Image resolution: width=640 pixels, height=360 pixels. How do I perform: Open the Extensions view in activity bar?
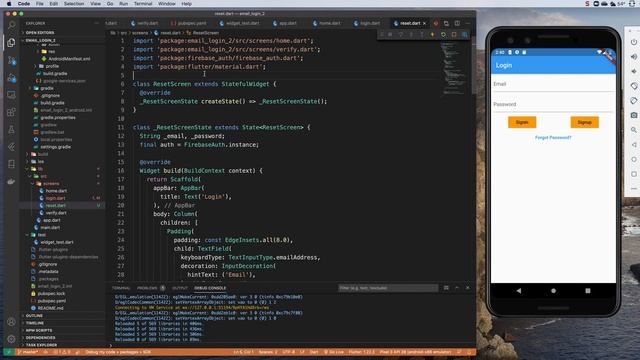[x=11, y=112]
